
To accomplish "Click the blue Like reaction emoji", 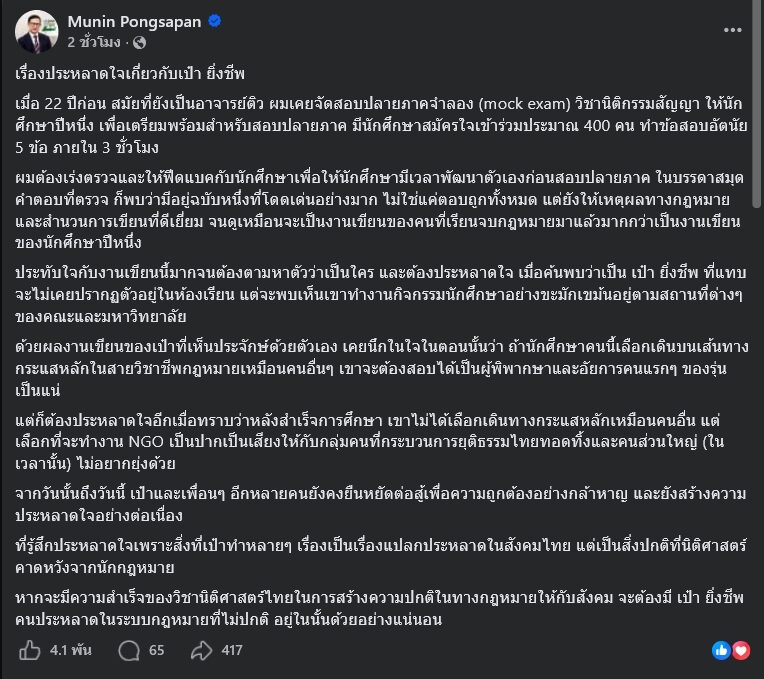I will pos(722,650).
